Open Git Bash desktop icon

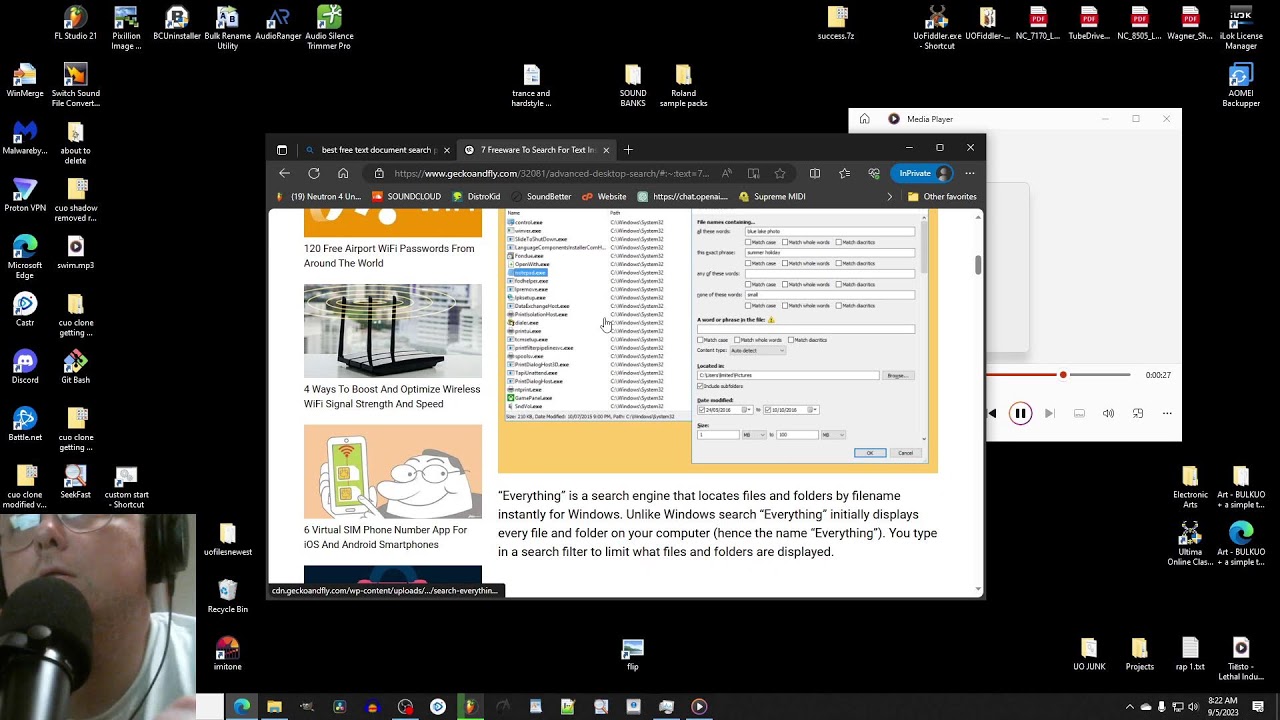(75, 368)
